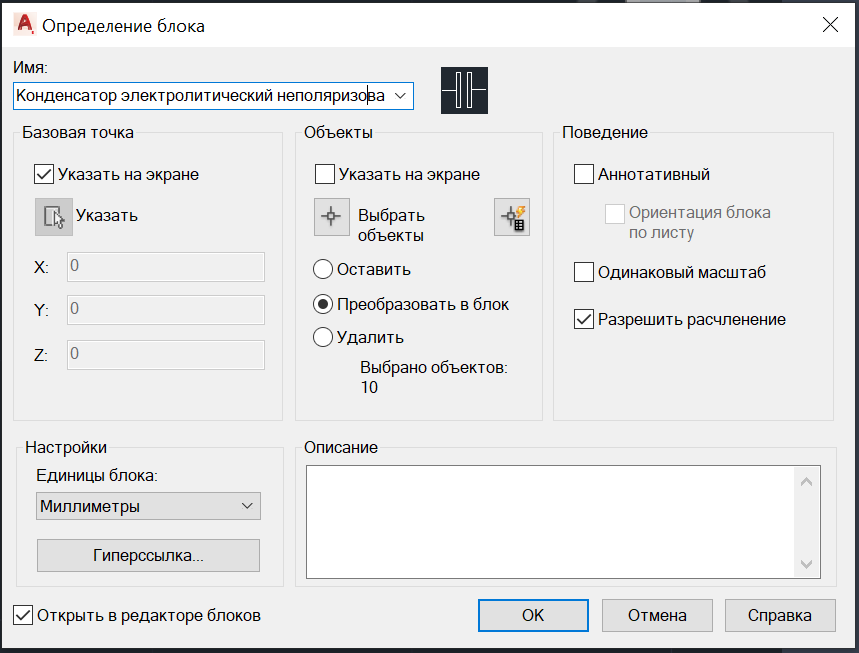The height and width of the screenshot is (653, 859).
Task: Expand the block name dropdown arrow
Action: pos(400,96)
